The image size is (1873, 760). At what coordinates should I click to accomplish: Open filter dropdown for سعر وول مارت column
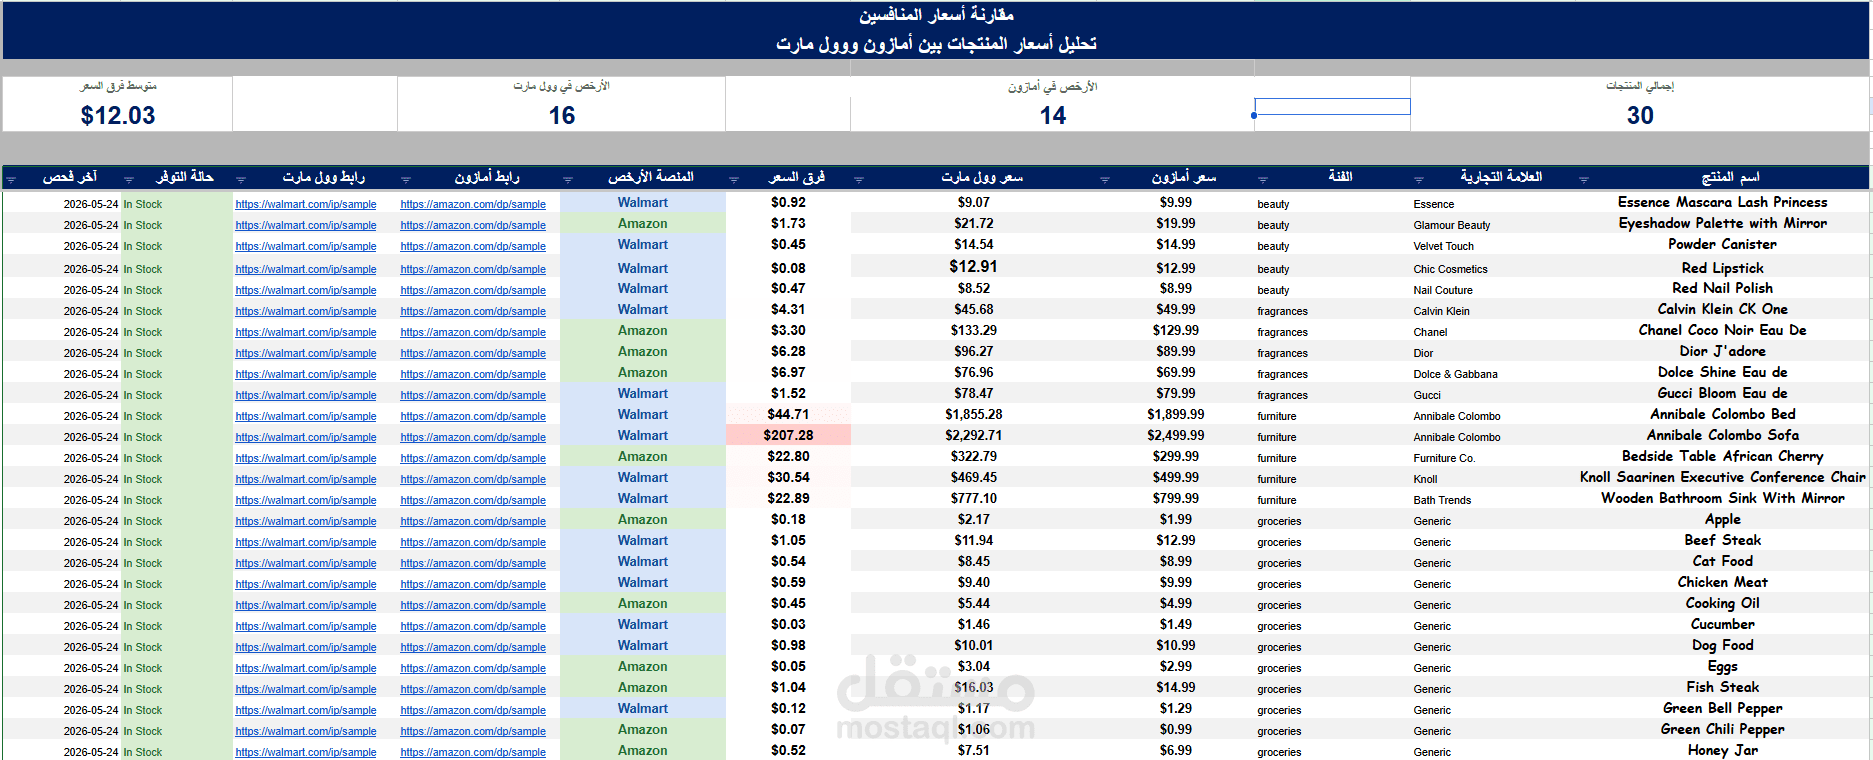pyautogui.click(x=859, y=180)
